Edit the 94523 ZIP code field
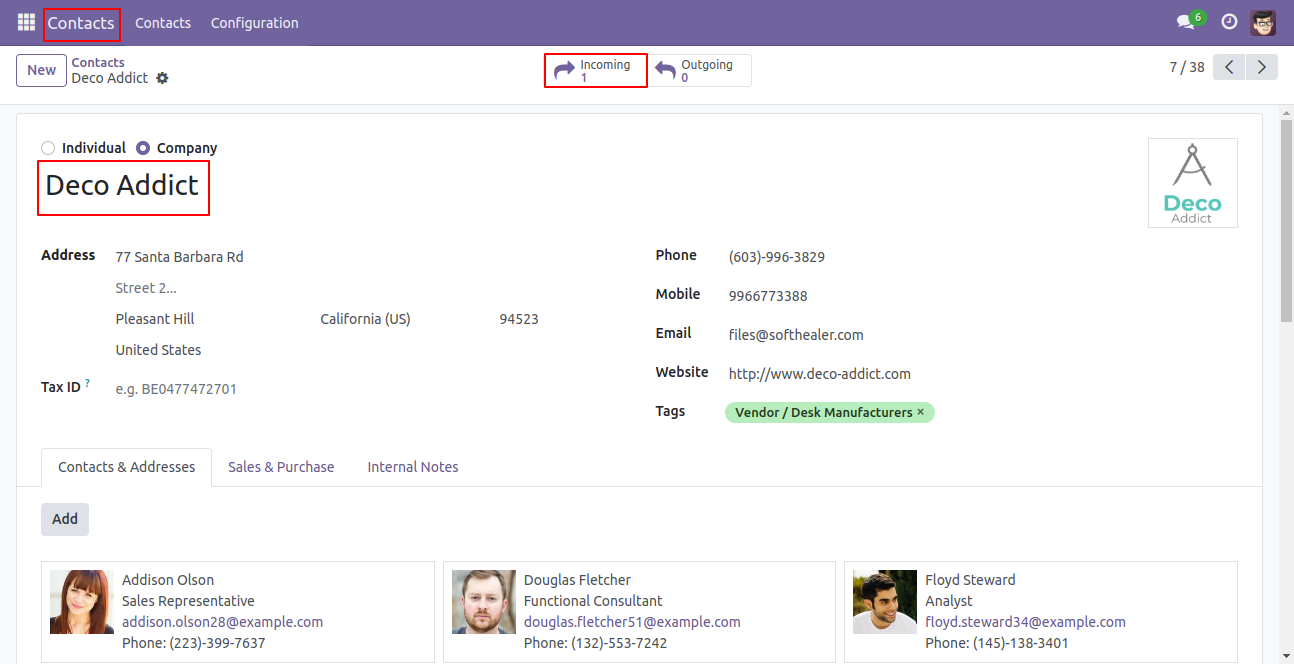The image size is (1294, 664). [x=519, y=319]
